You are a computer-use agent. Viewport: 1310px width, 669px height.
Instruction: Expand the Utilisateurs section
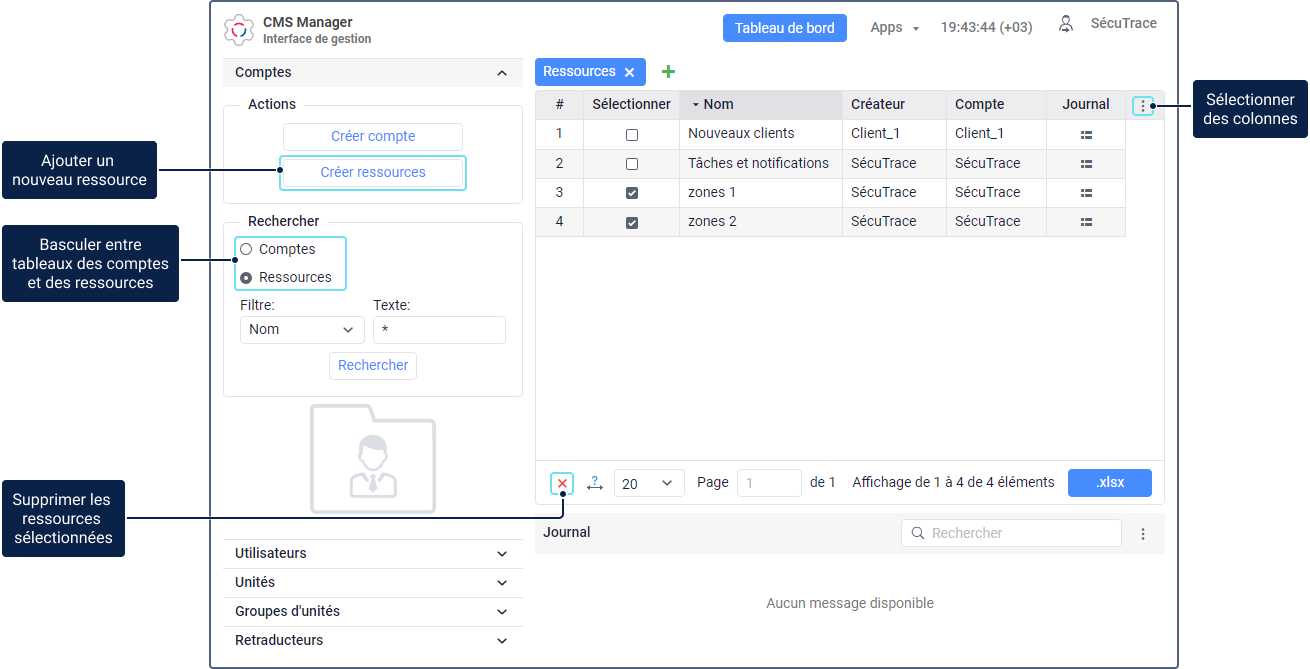372,554
